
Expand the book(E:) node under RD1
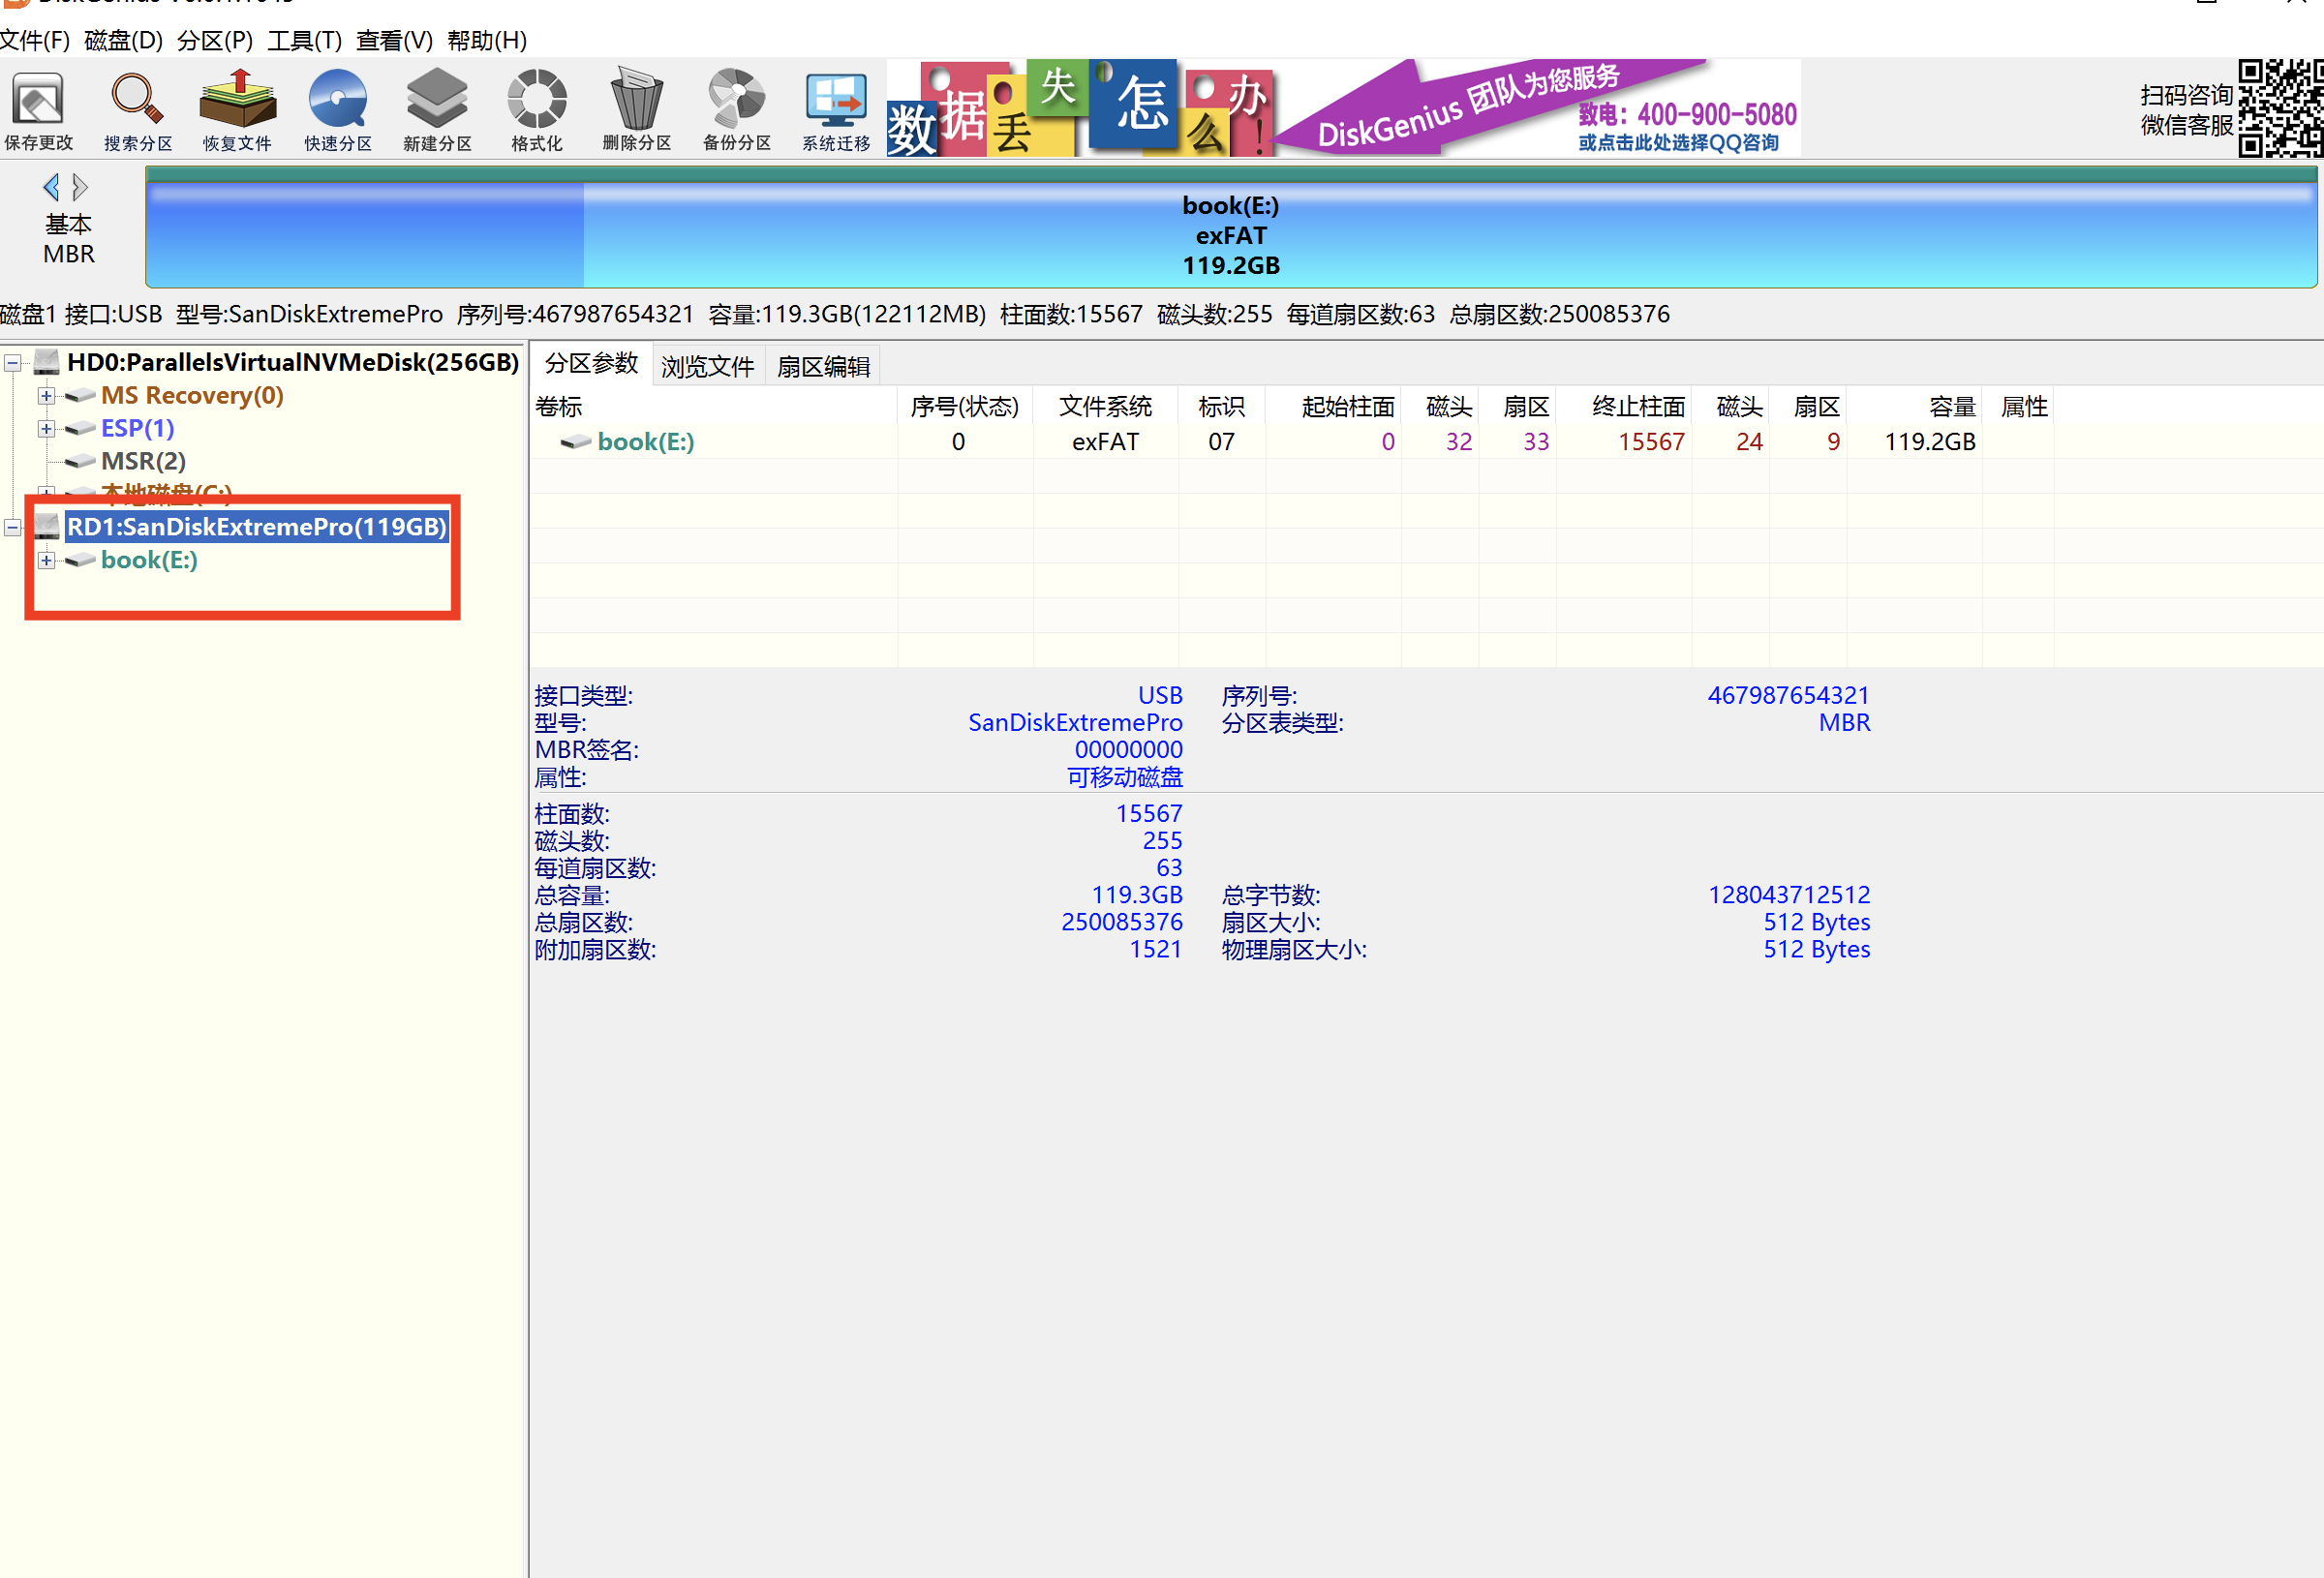[x=46, y=561]
